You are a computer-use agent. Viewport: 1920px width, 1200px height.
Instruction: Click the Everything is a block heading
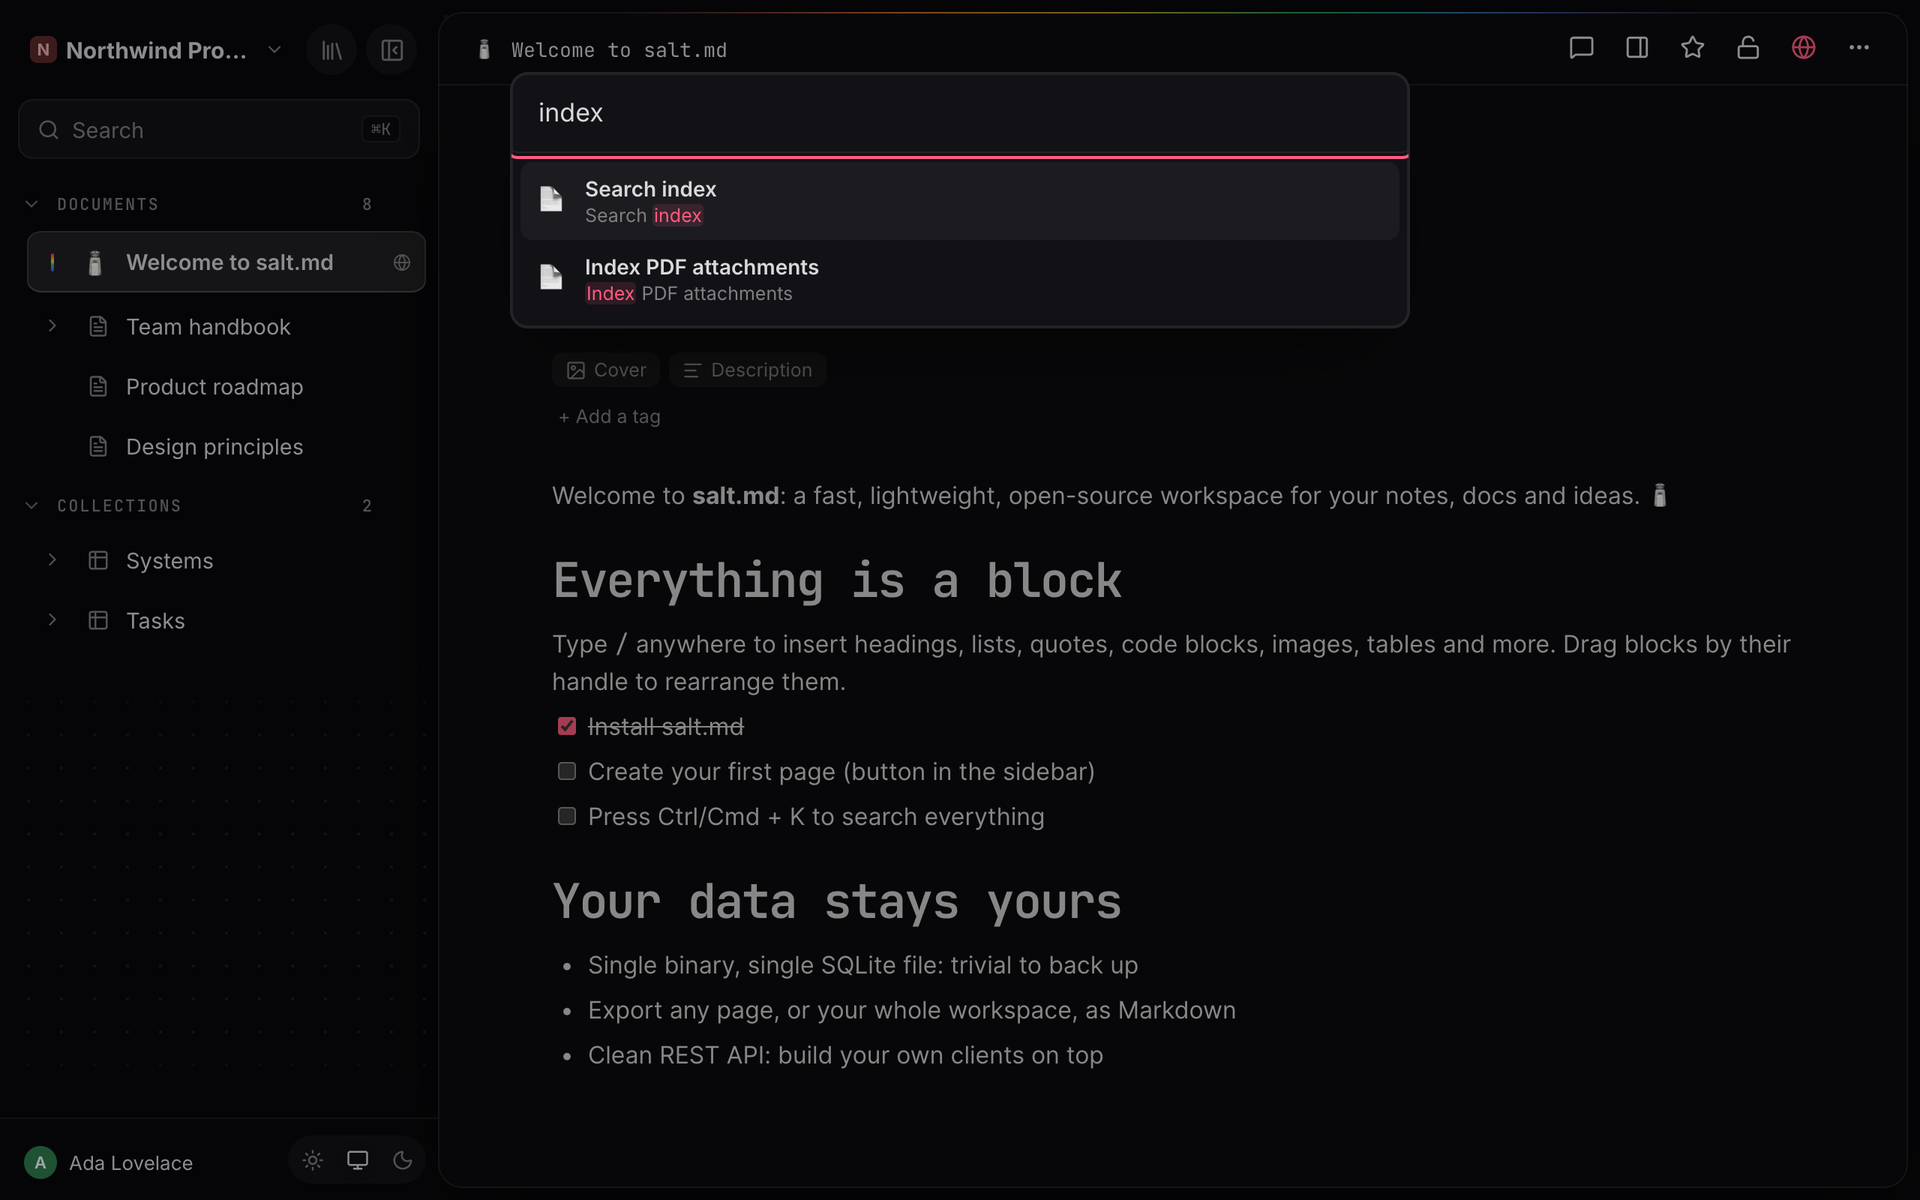pyautogui.click(x=837, y=581)
